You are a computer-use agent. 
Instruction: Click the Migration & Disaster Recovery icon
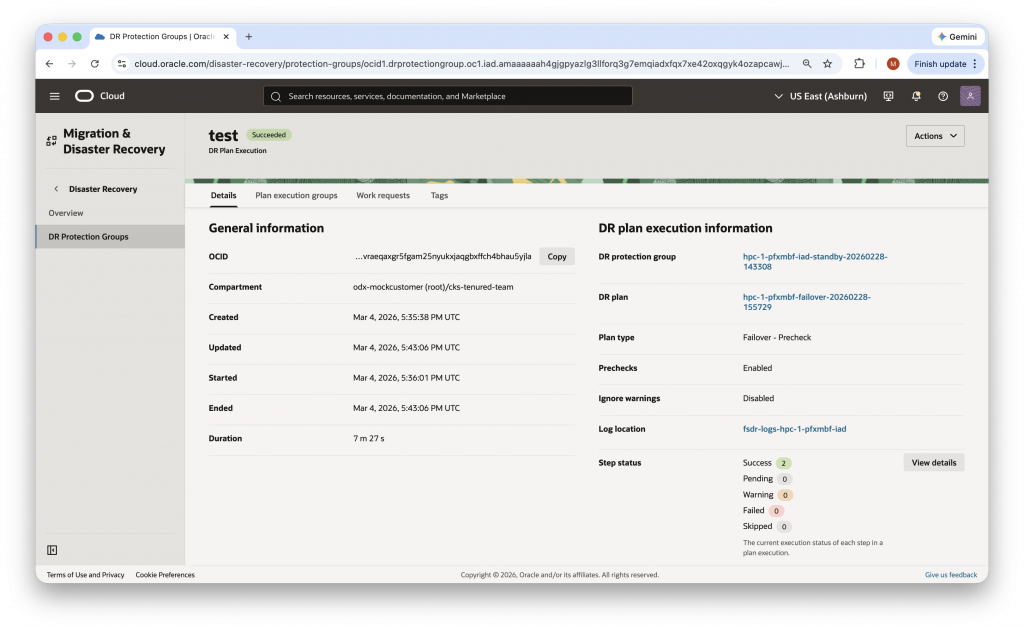(x=51, y=141)
